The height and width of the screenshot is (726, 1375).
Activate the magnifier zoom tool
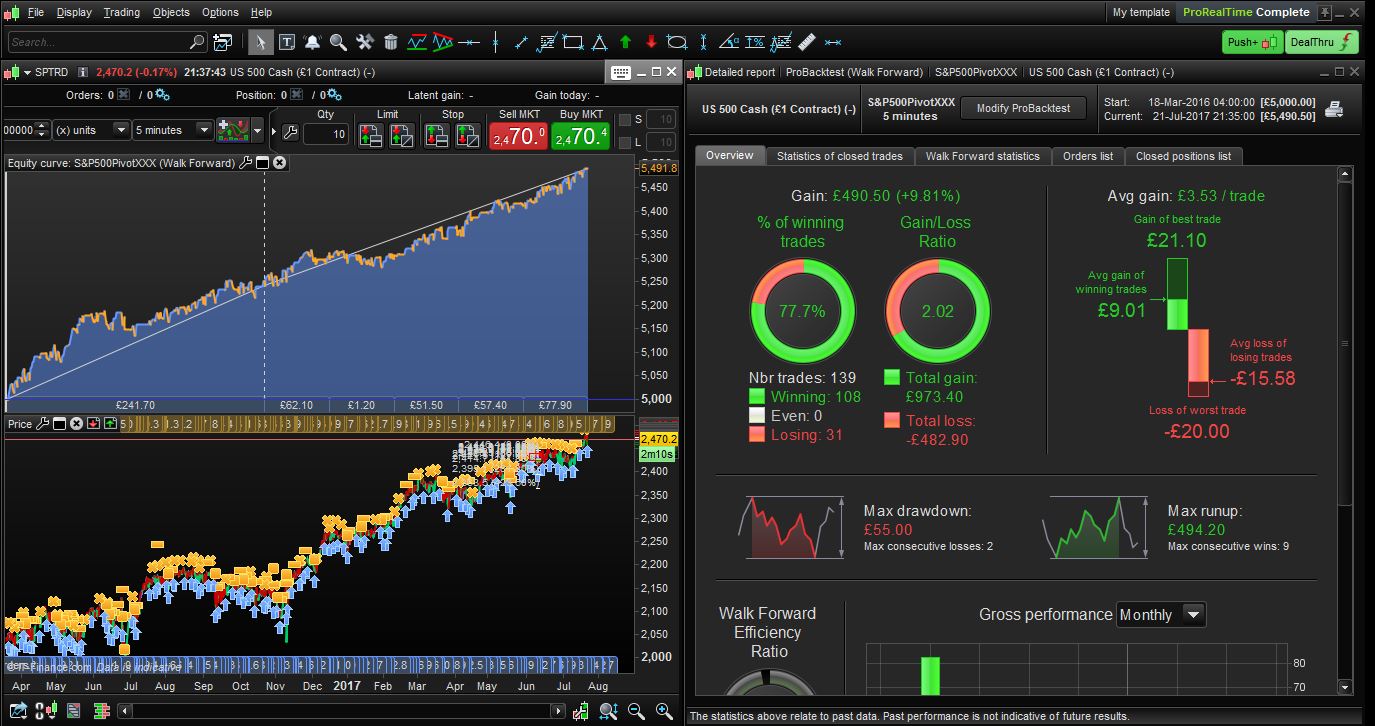click(338, 42)
